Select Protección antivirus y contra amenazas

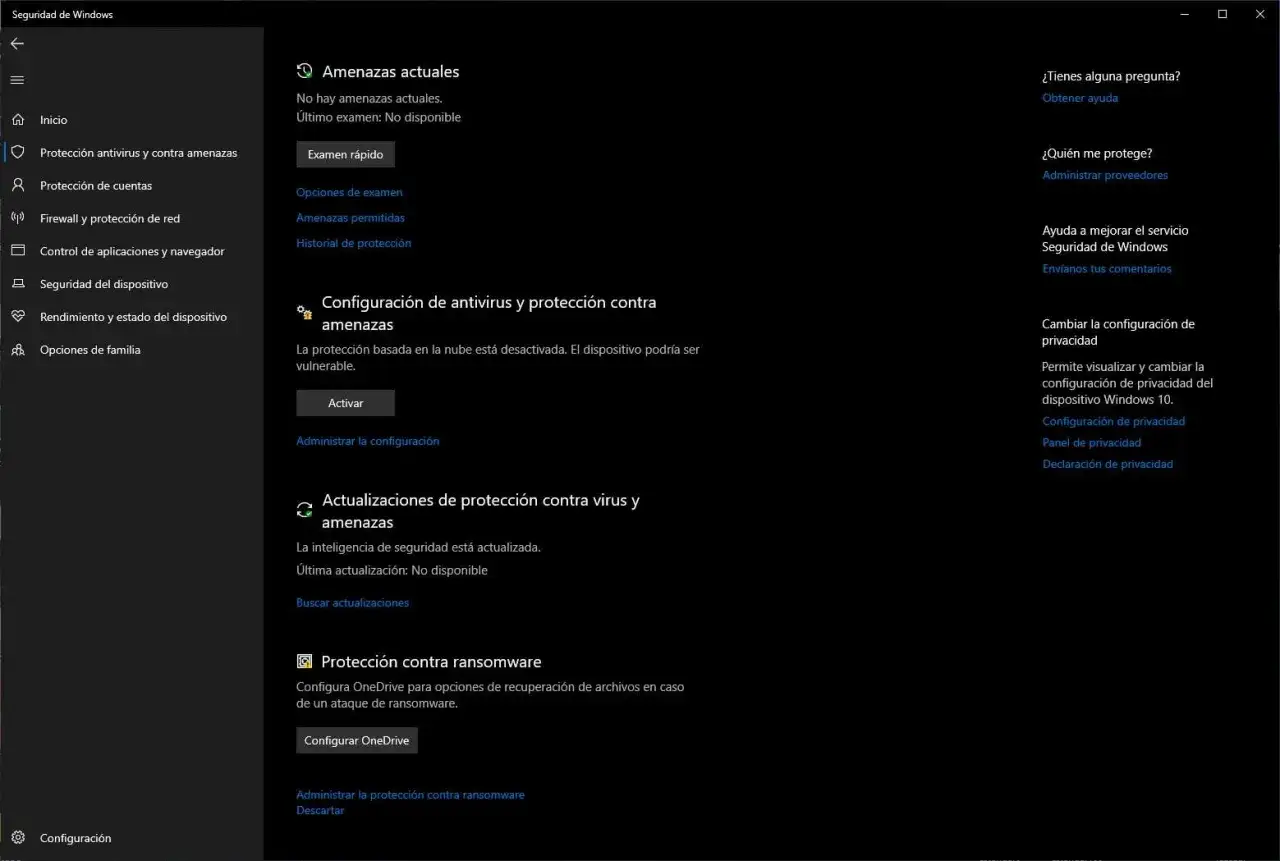132,153
